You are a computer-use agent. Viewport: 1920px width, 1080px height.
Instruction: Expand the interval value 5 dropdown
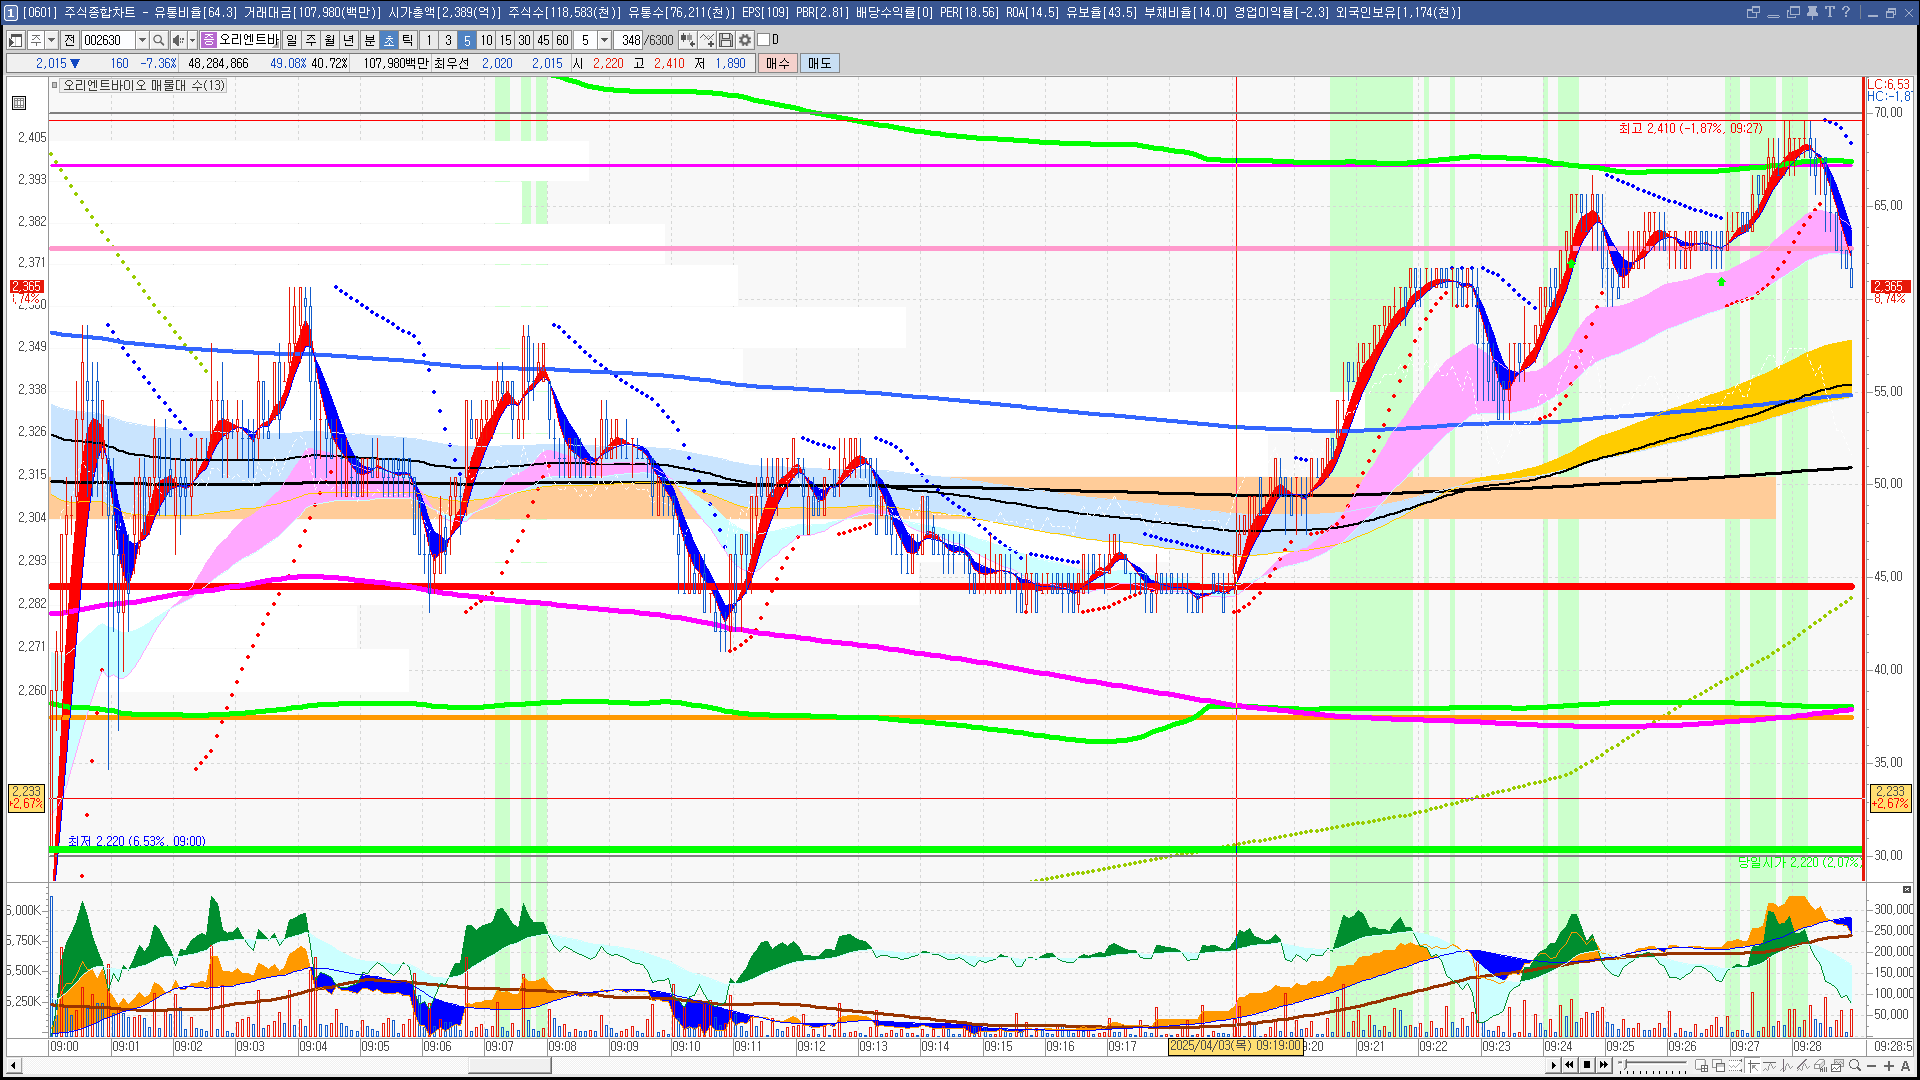pyautogui.click(x=604, y=40)
